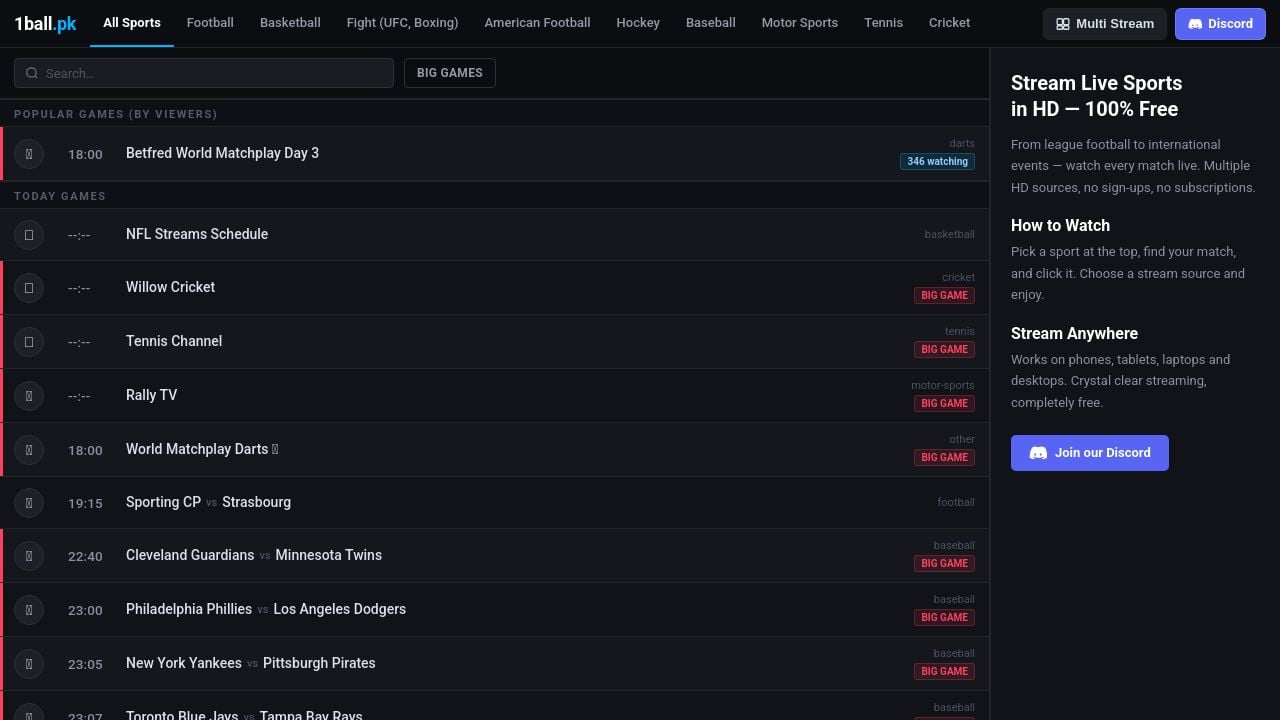Image resolution: width=1280 pixels, height=720 pixels.
Task: Open the Hockey tab
Action: coord(638,22)
